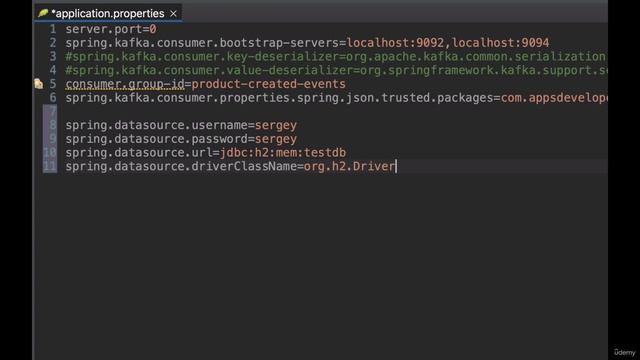Click the underlined consumer.group-id key
Image resolution: width=640 pixels, height=360 pixels.
[125, 84]
